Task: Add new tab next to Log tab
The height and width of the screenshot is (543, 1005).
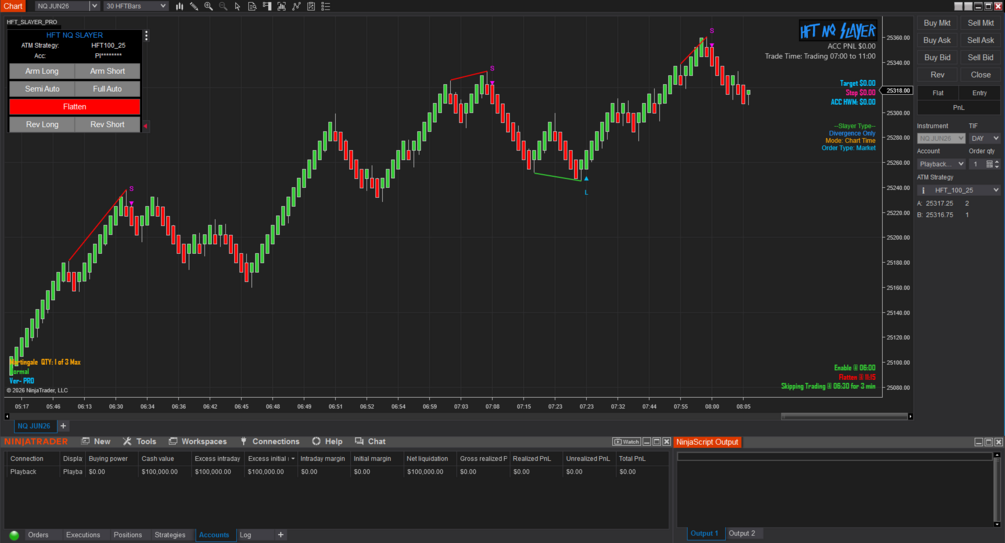Action: click(280, 535)
